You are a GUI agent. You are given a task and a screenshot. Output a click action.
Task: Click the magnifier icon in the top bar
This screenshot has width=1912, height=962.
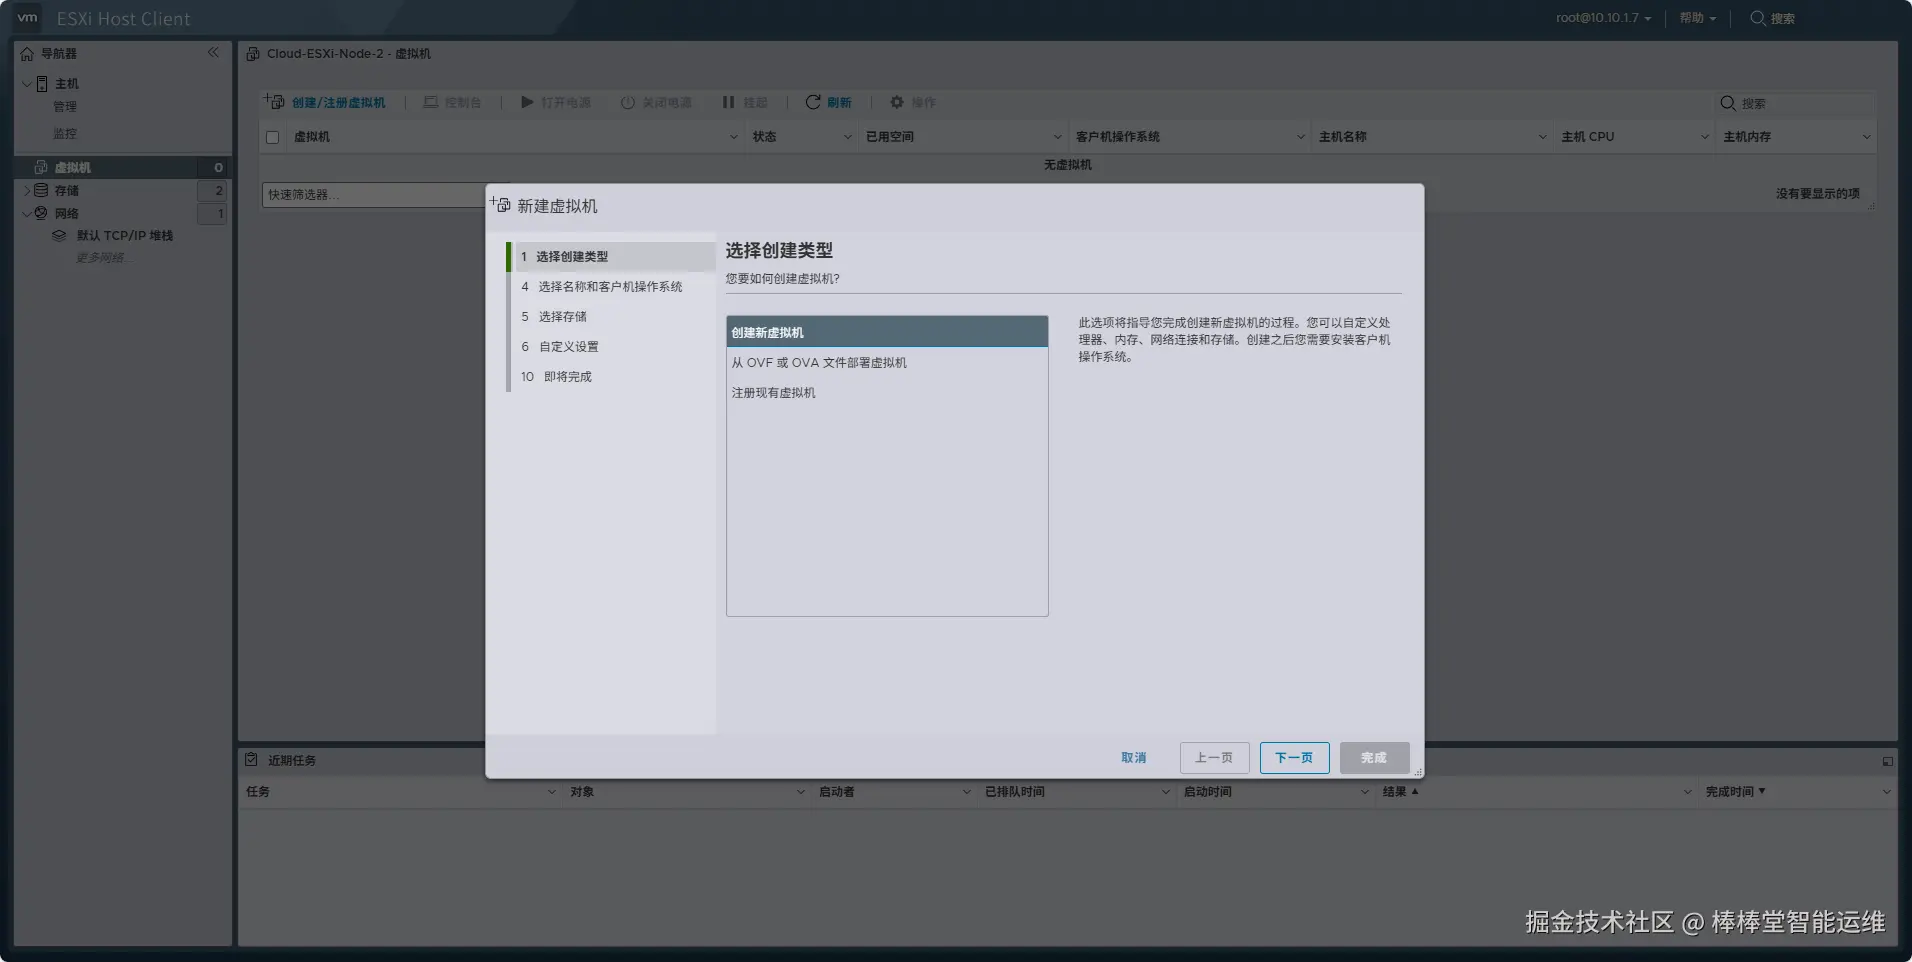(x=1757, y=18)
